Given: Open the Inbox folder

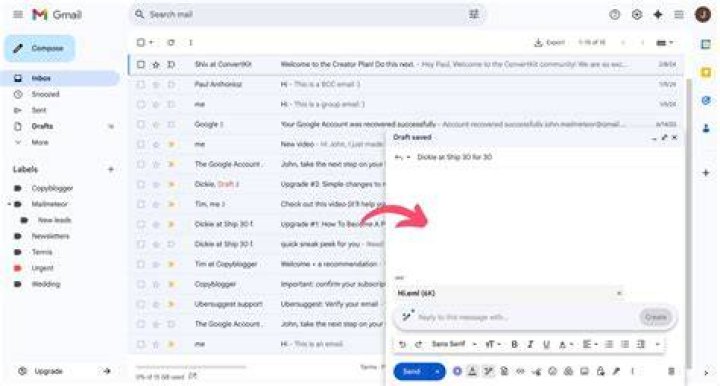Looking at the screenshot, I should (60, 78).
